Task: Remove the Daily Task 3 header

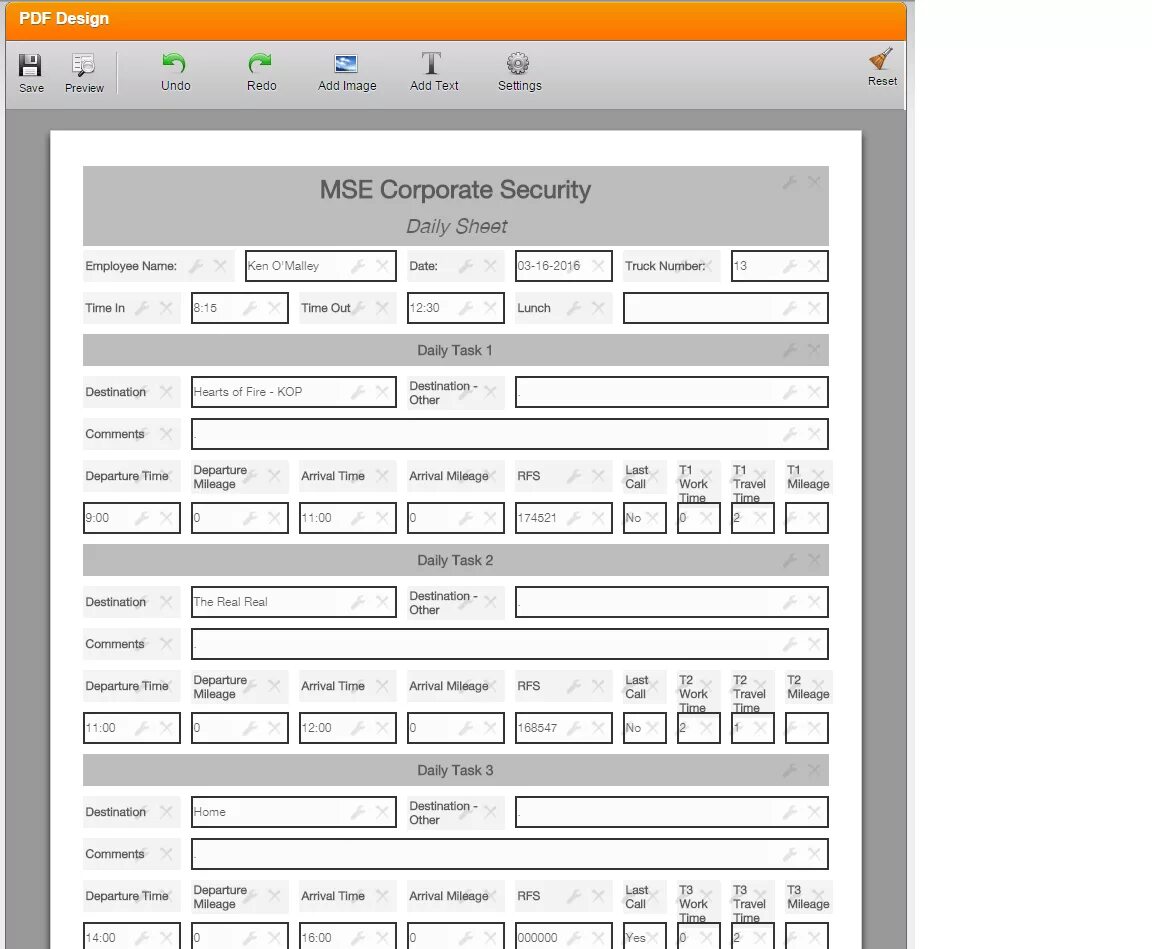Action: [815, 770]
